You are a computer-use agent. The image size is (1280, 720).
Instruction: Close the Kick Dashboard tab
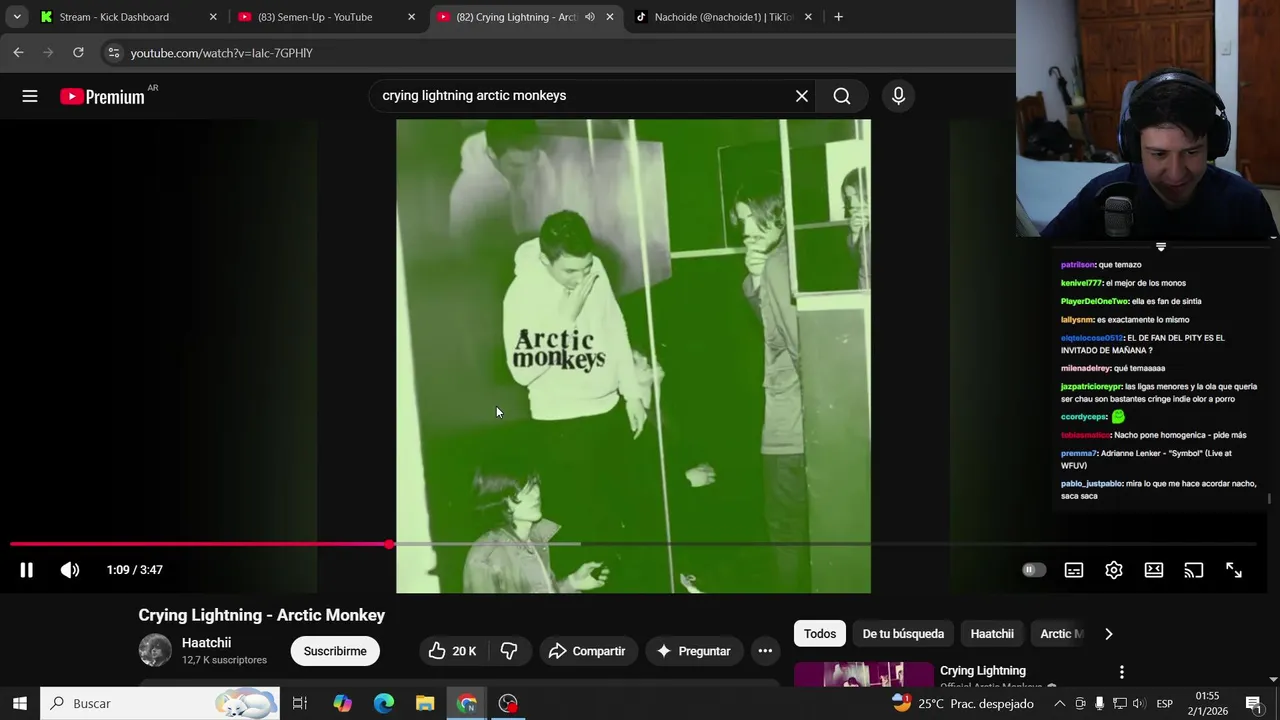(x=213, y=17)
